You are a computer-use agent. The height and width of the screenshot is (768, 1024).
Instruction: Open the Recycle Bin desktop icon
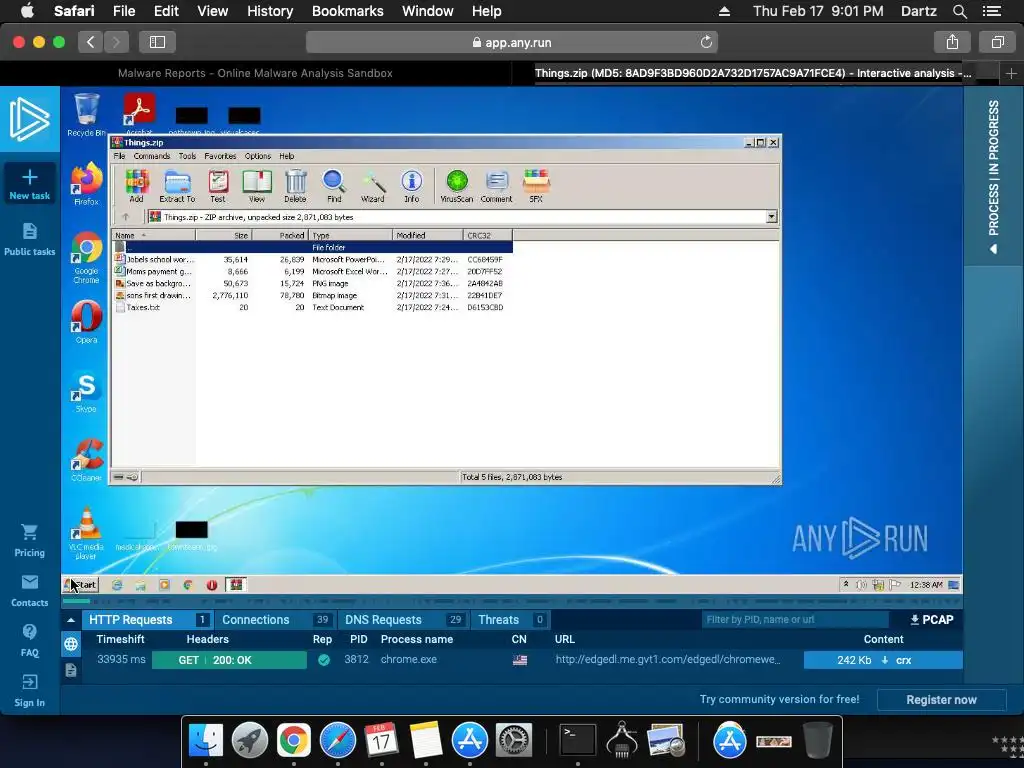(x=86, y=115)
